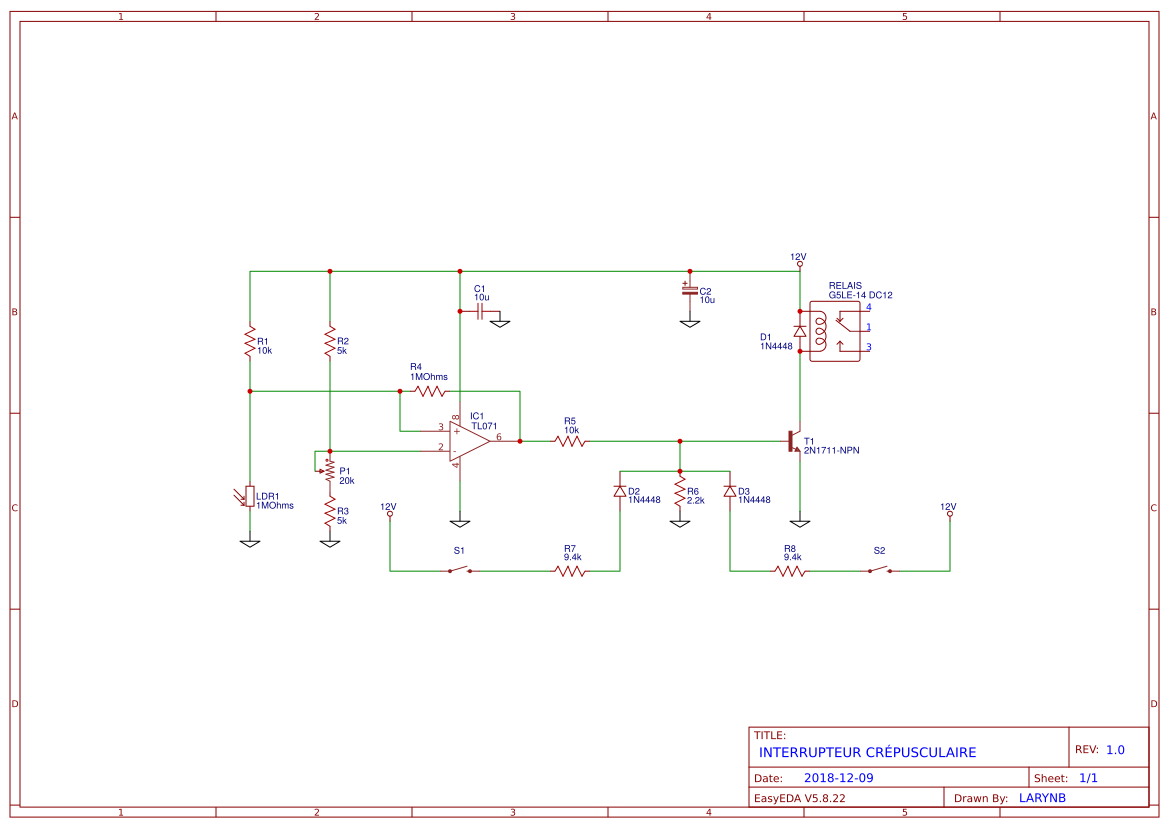
Task: Click the Sheet value 1/1
Action: click(1088, 777)
